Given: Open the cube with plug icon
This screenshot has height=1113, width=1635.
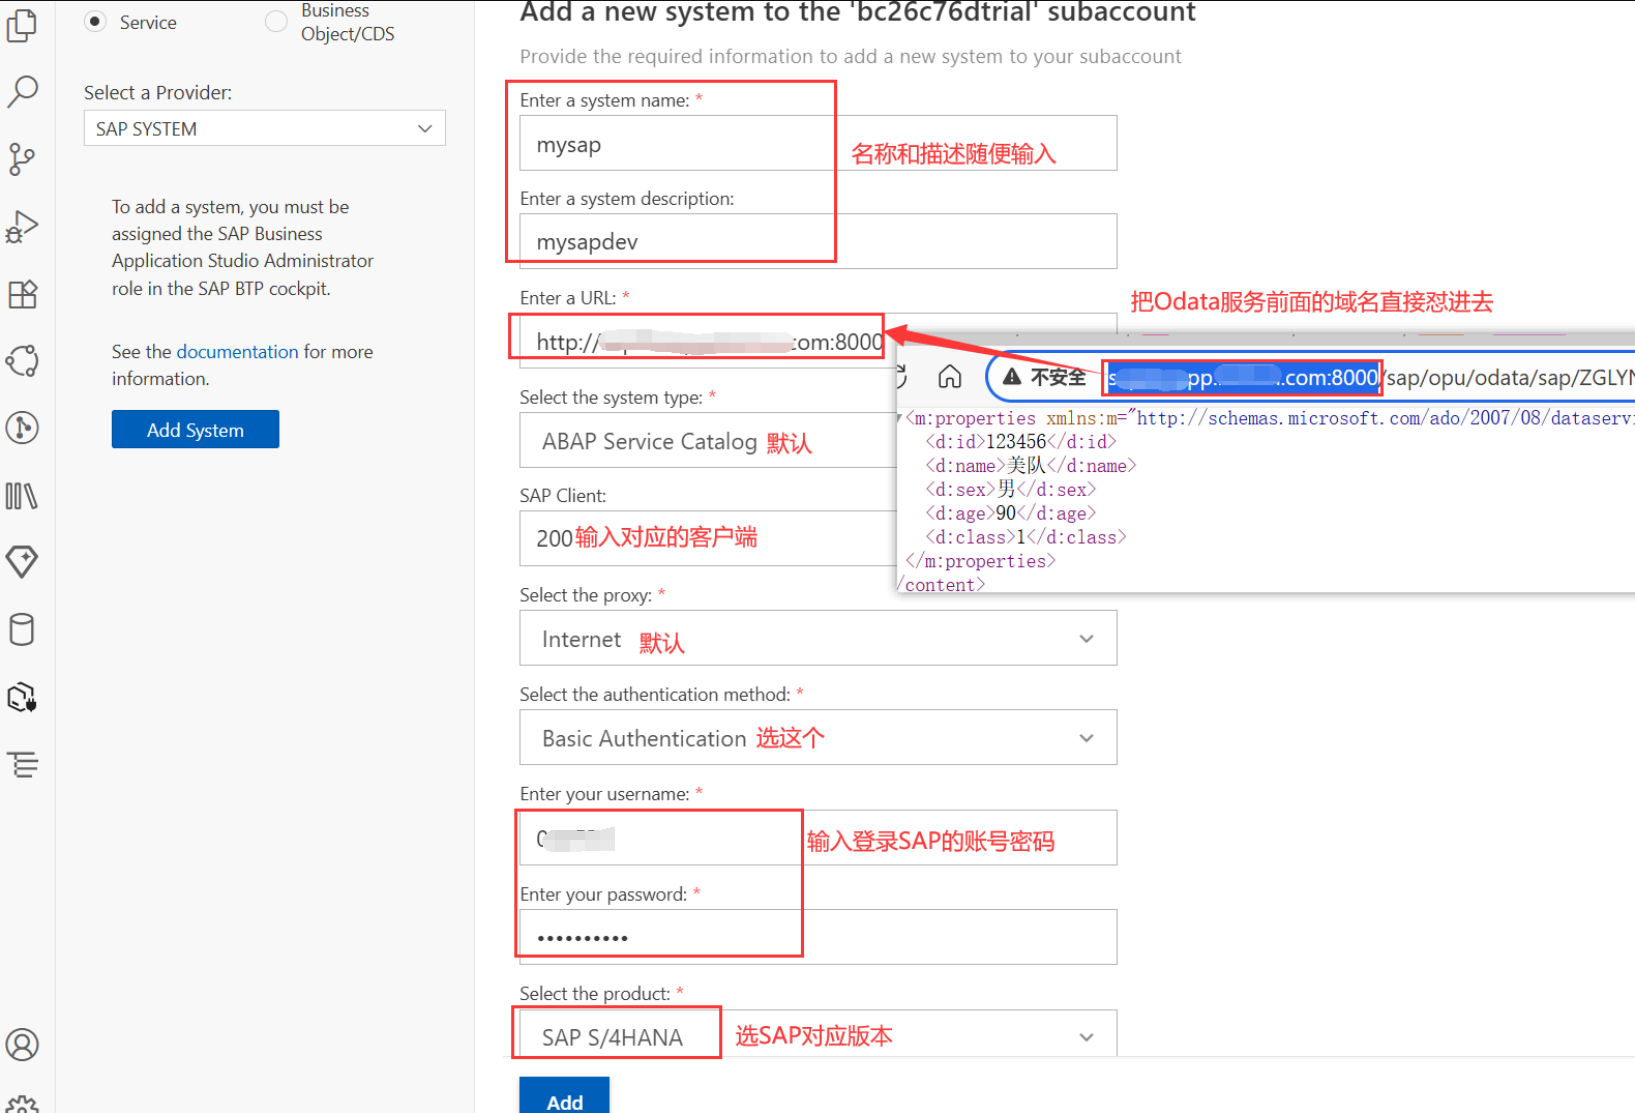Looking at the screenshot, I should click(22, 697).
